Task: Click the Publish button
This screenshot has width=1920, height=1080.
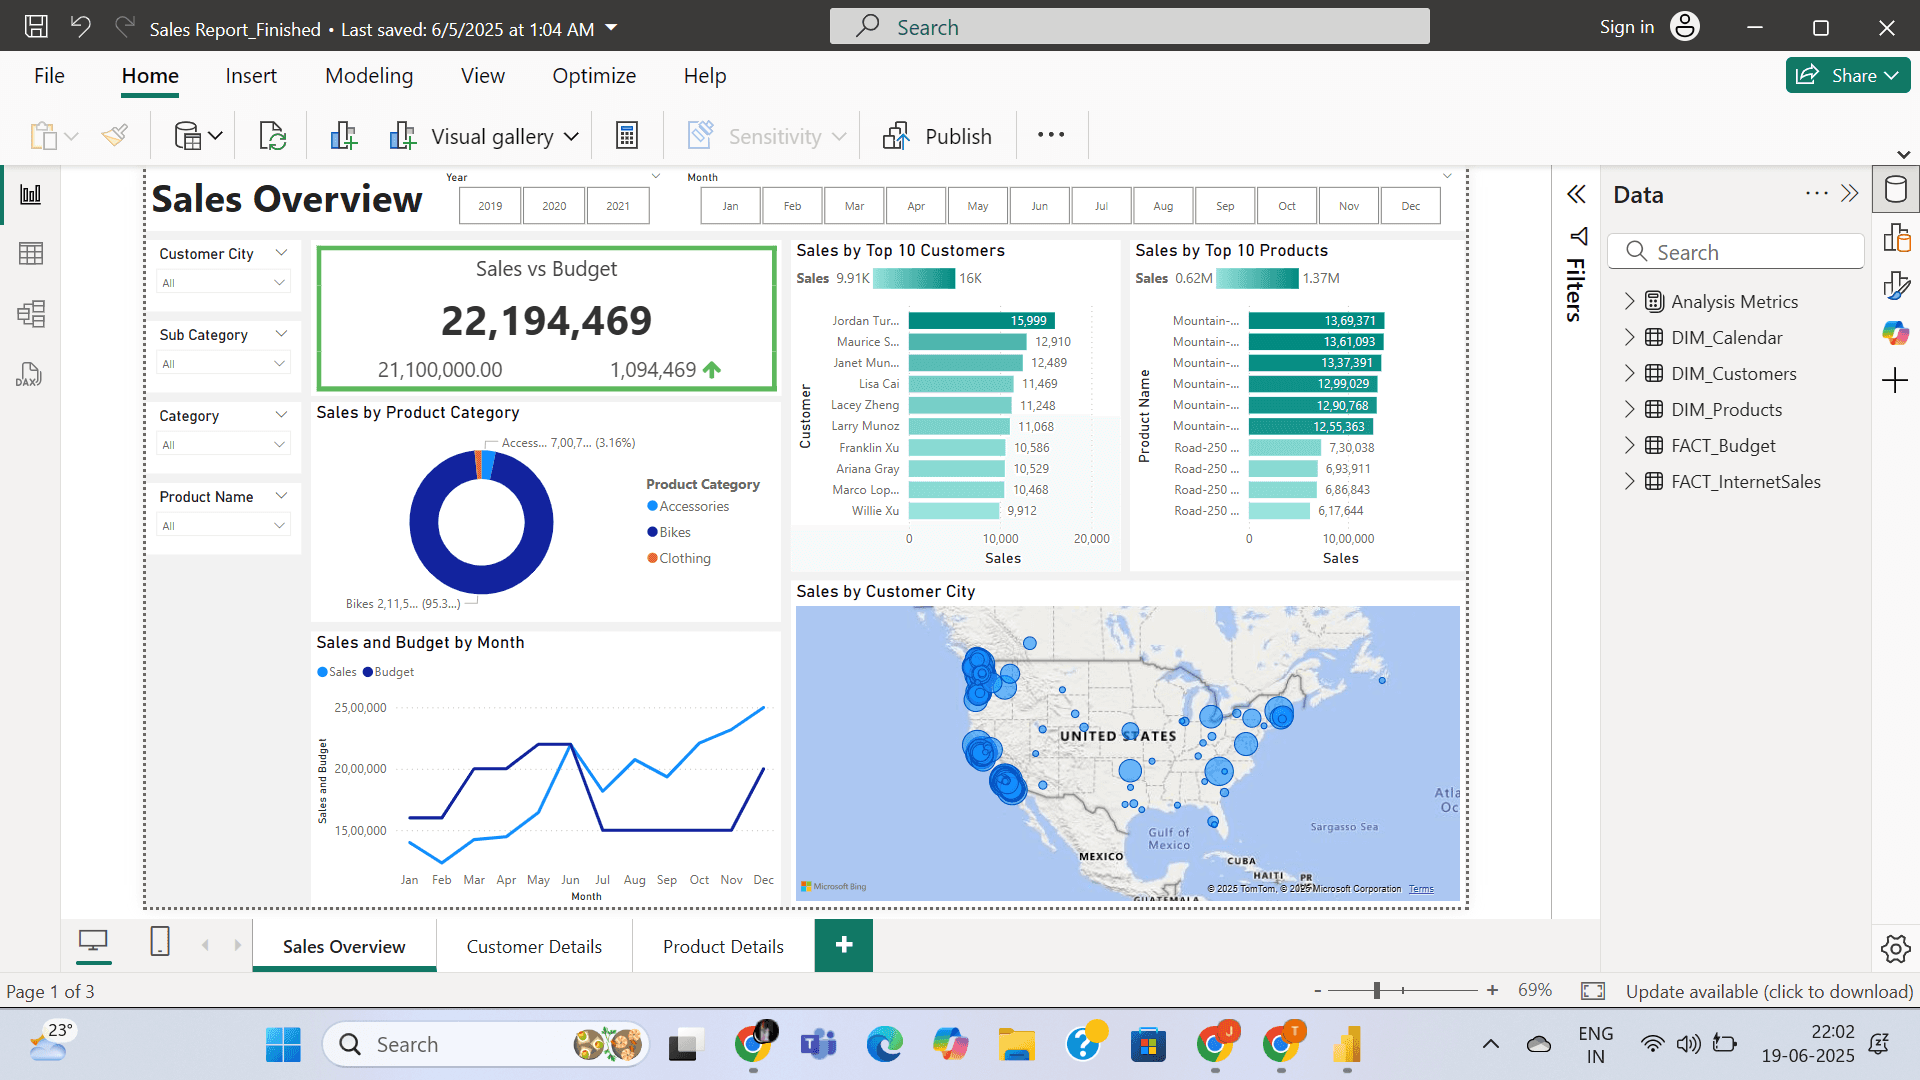Action: click(937, 136)
